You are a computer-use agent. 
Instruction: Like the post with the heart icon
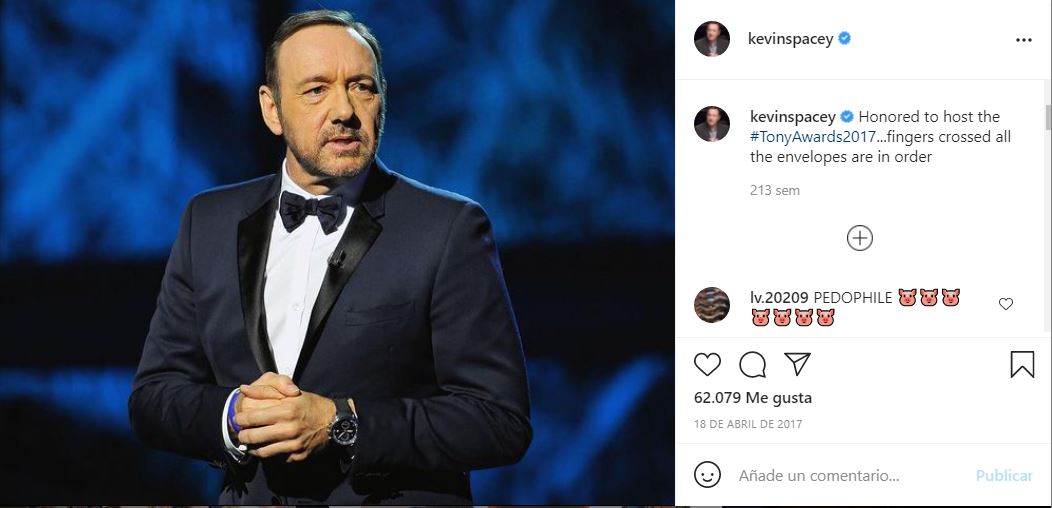(707, 364)
